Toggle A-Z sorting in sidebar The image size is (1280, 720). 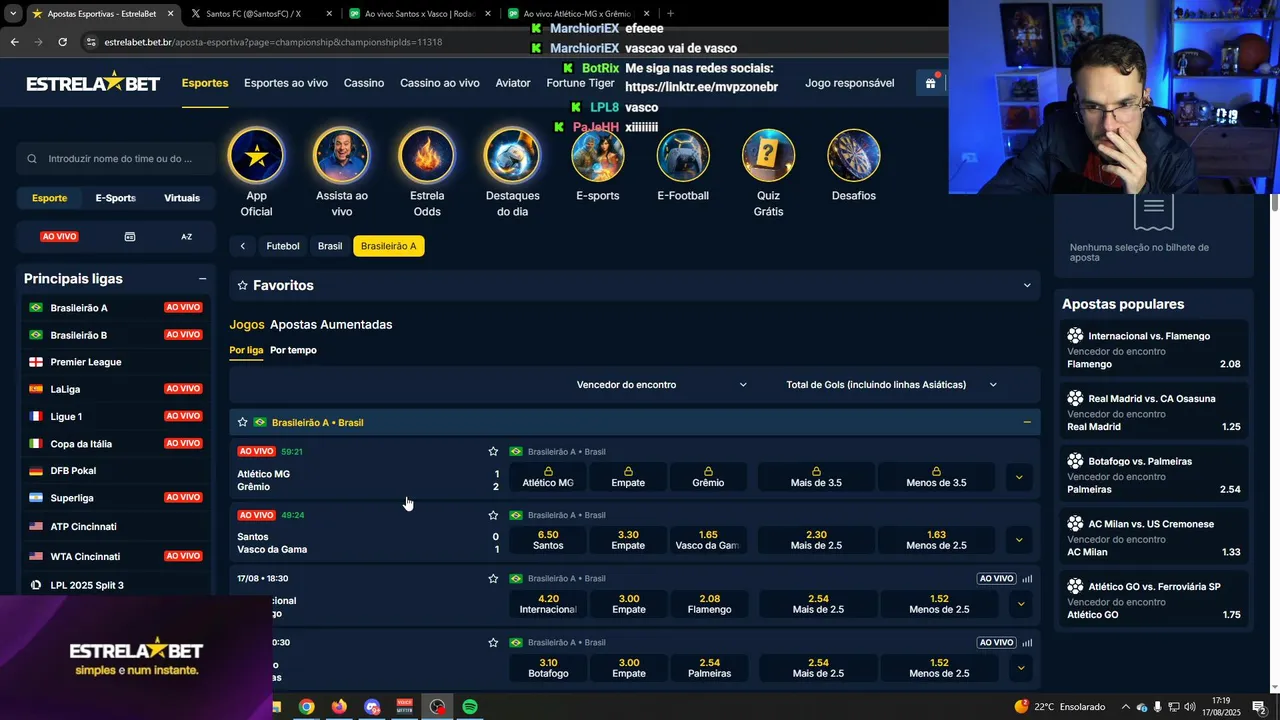(x=186, y=237)
